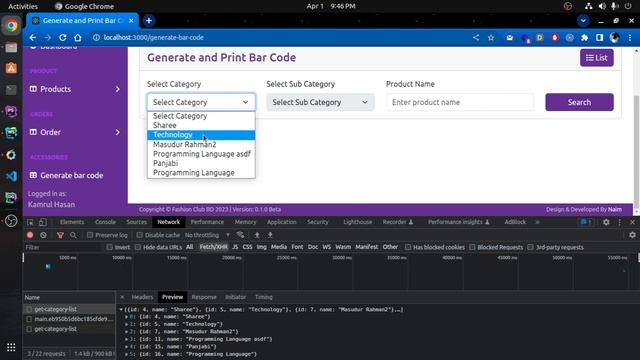Filter requests by Fetch/XHR
The width and height of the screenshot is (640, 360).
pyautogui.click(x=213, y=247)
